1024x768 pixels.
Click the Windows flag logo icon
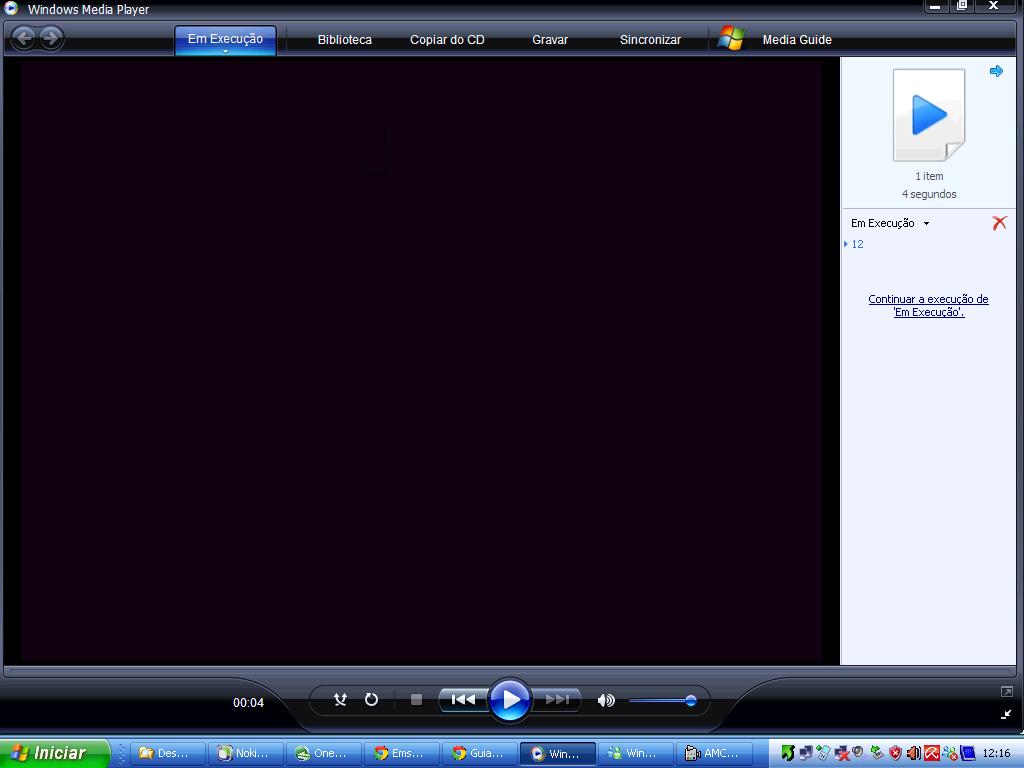[731, 39]
